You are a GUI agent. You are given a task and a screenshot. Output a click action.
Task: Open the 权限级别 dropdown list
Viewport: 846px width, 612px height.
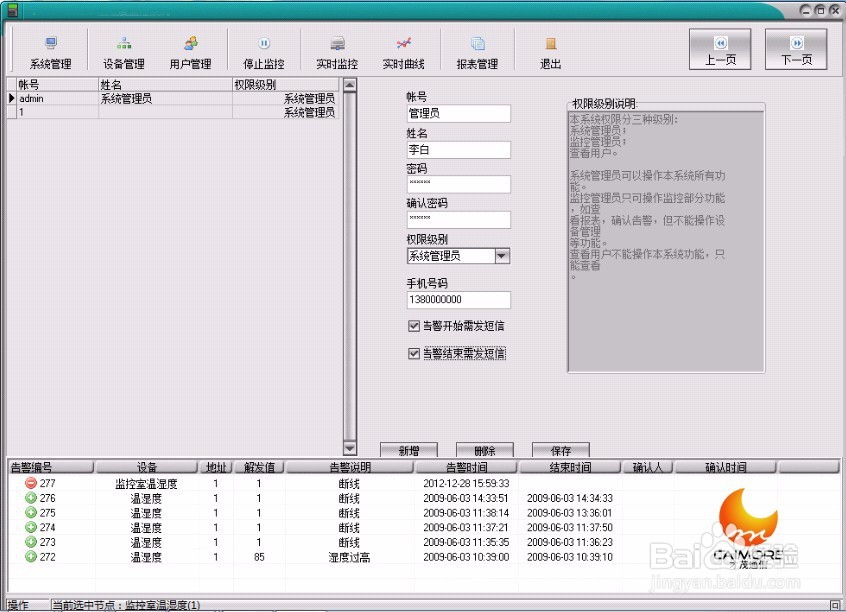[x=503, y=255]
